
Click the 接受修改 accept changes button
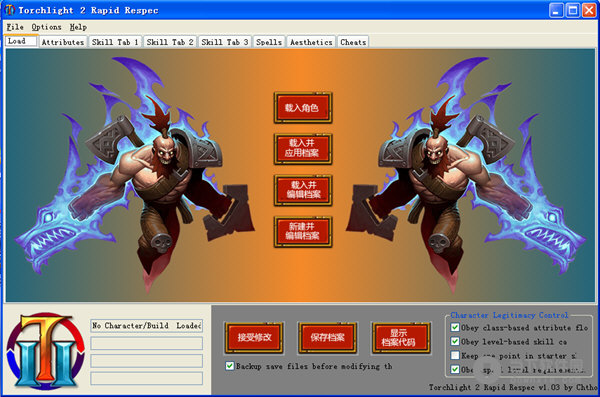point(254,337)
